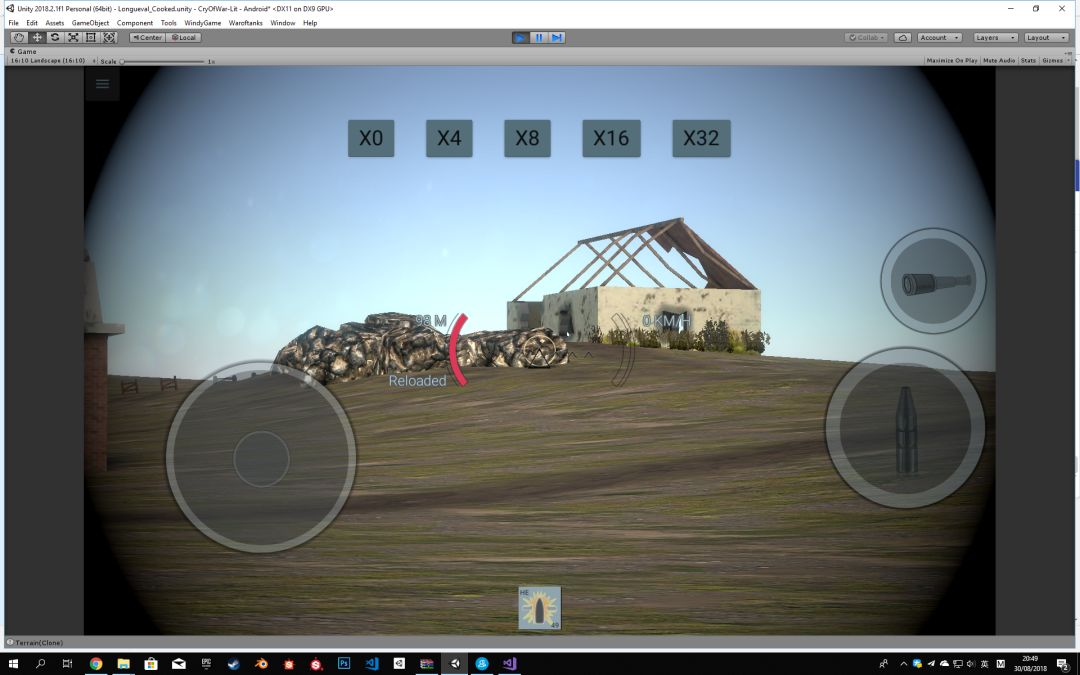Open the Account dropdown
Screen dimensions: 1080x675
tap(939, 37)
